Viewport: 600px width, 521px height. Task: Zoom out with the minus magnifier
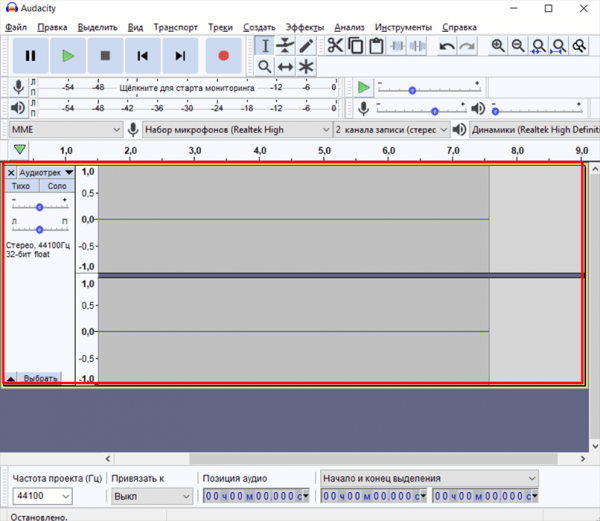point(518,46)
